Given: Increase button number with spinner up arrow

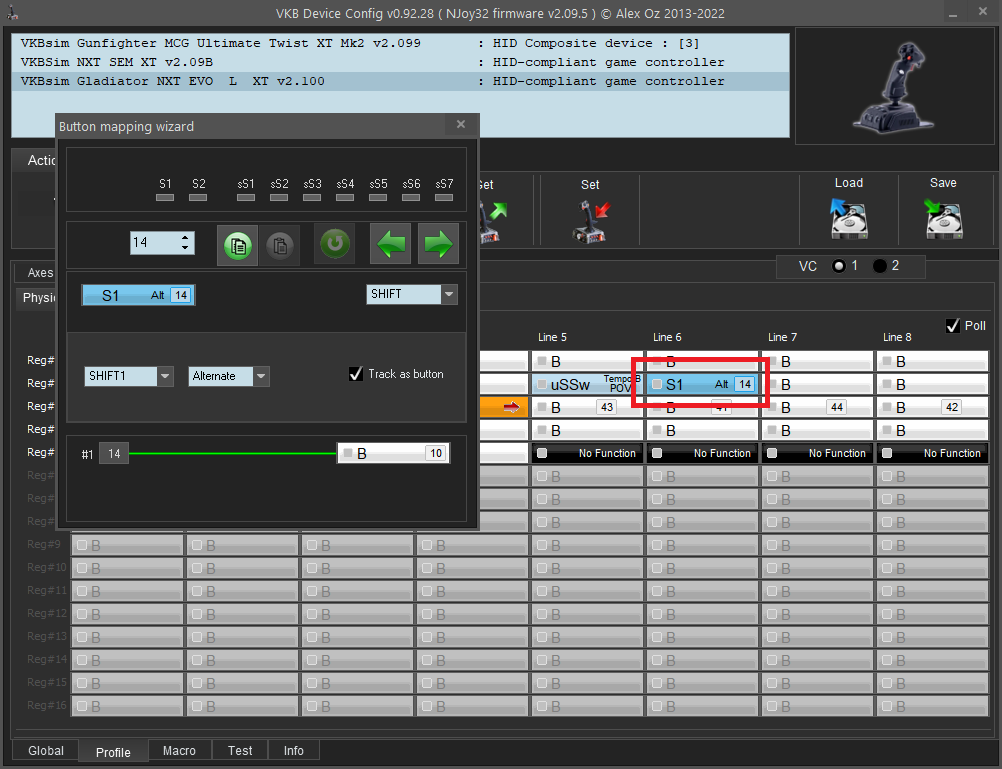Looking at the screenshot, I should point(185,238).
